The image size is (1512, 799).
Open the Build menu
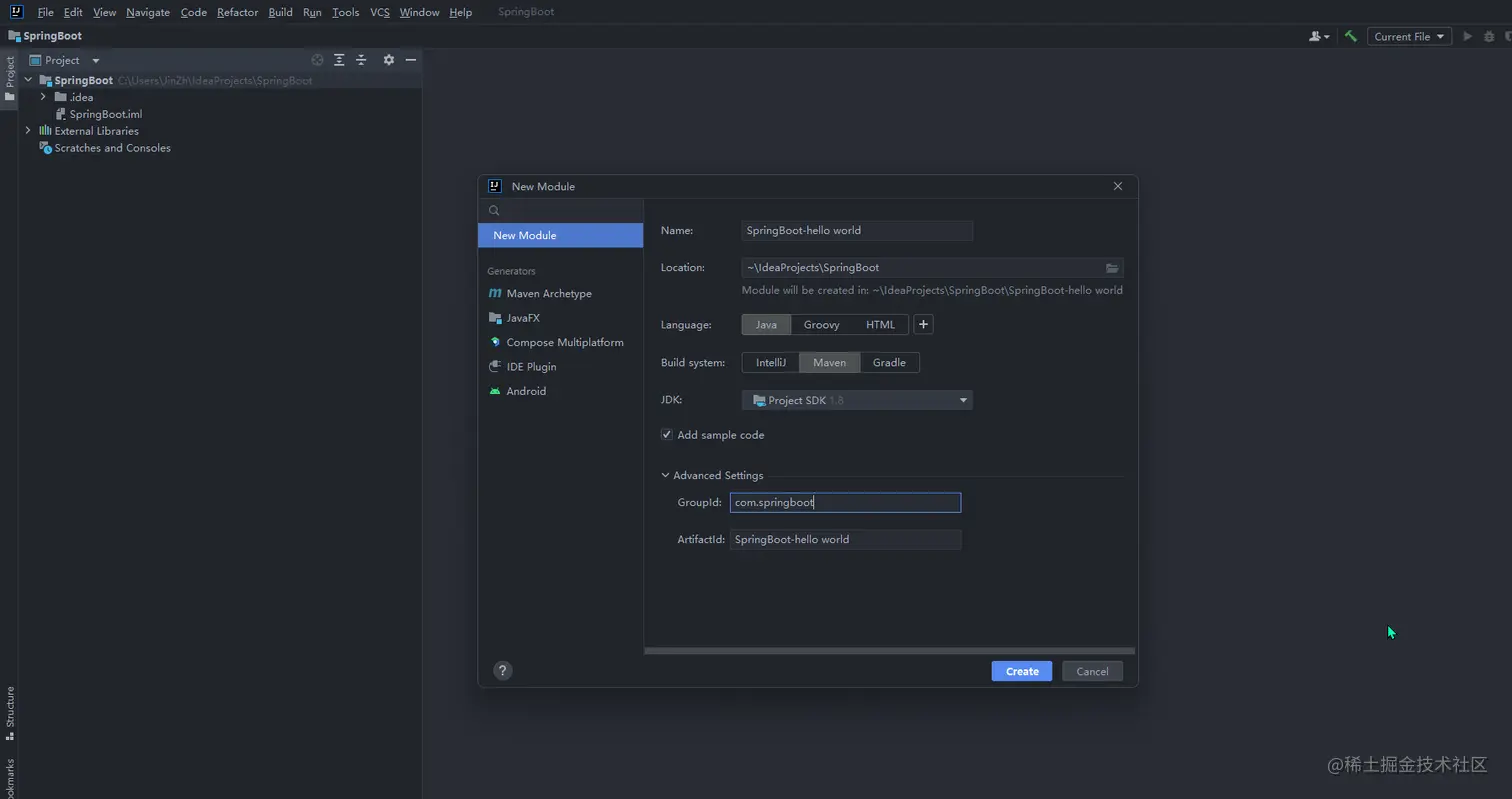(x=280, y=12)
